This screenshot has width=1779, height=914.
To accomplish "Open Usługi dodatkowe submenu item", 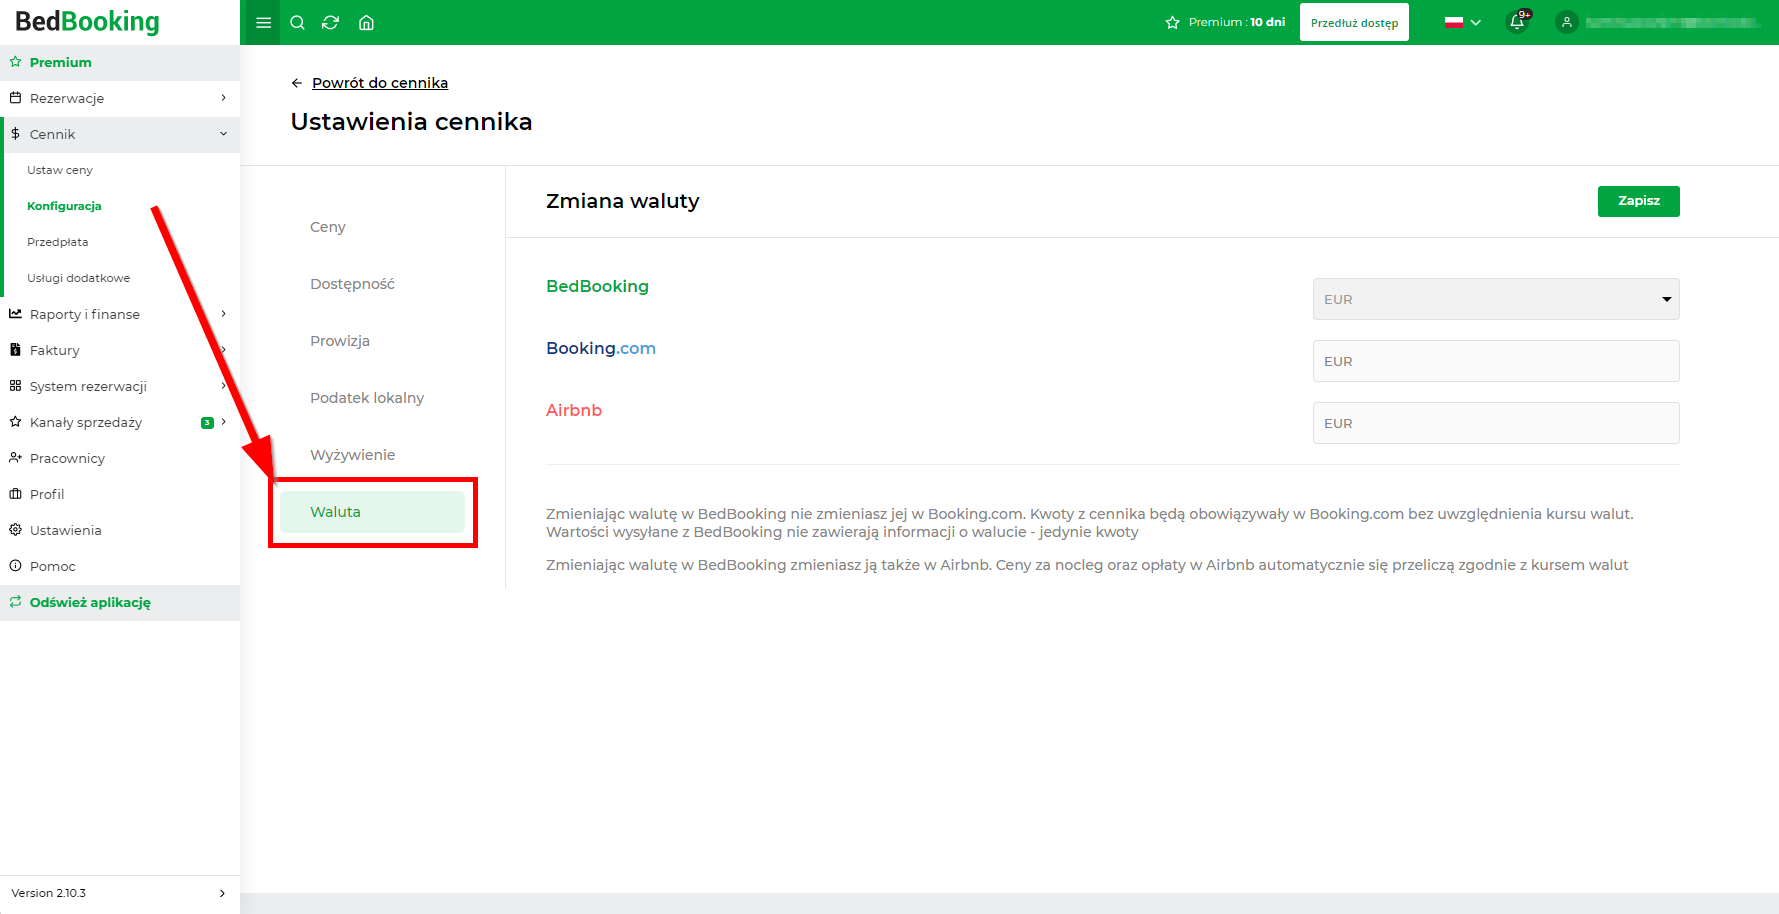I will click(78, 278).
